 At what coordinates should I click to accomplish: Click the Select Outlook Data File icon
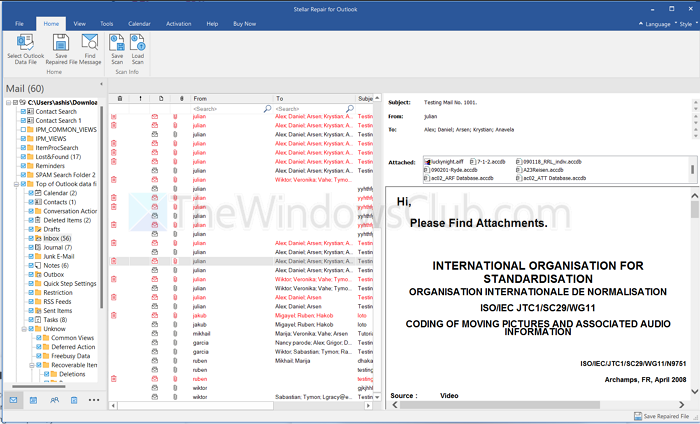(25, 43)
